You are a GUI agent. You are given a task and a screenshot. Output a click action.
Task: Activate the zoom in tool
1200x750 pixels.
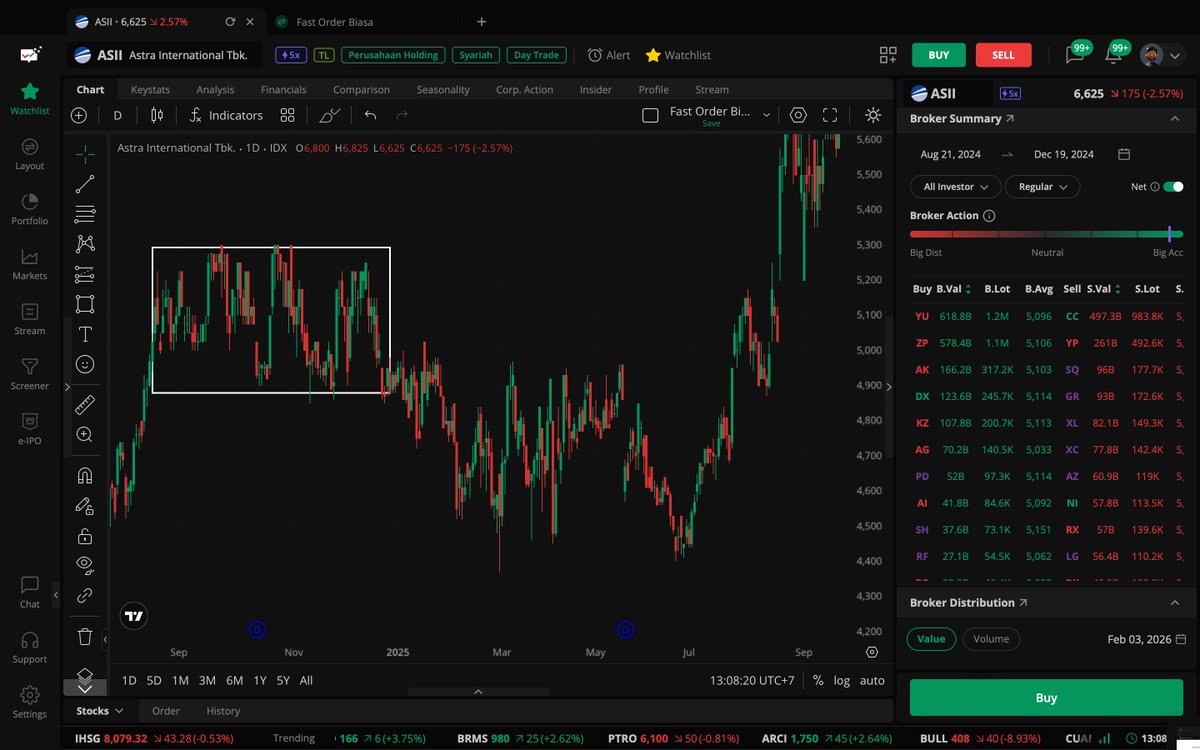point(85,435)
